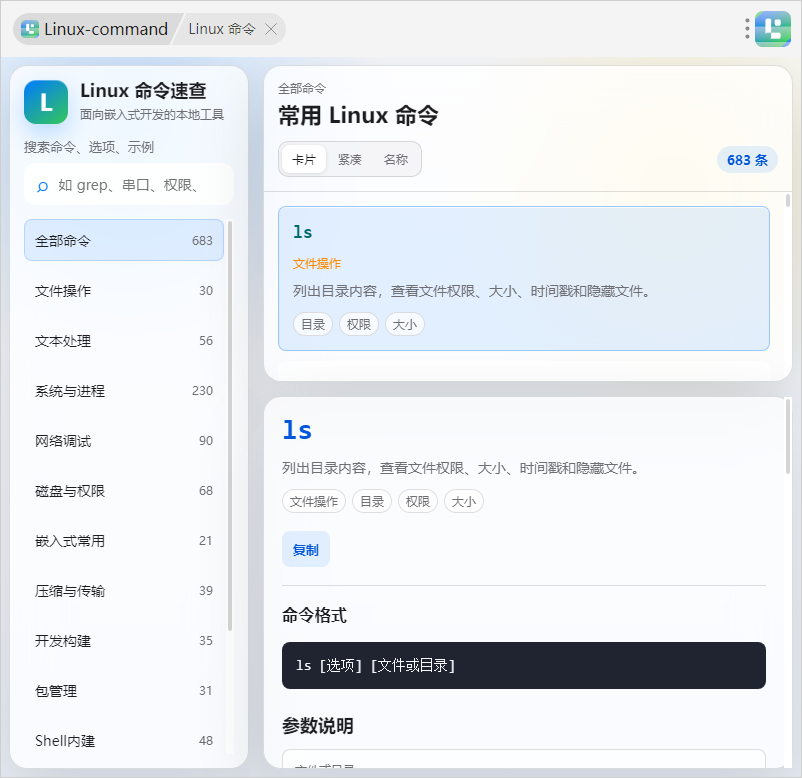Image resolution: width=802 pixels, height=778 pixels.
Task: Select the 文本处理 category
Action: click(124, 341)
